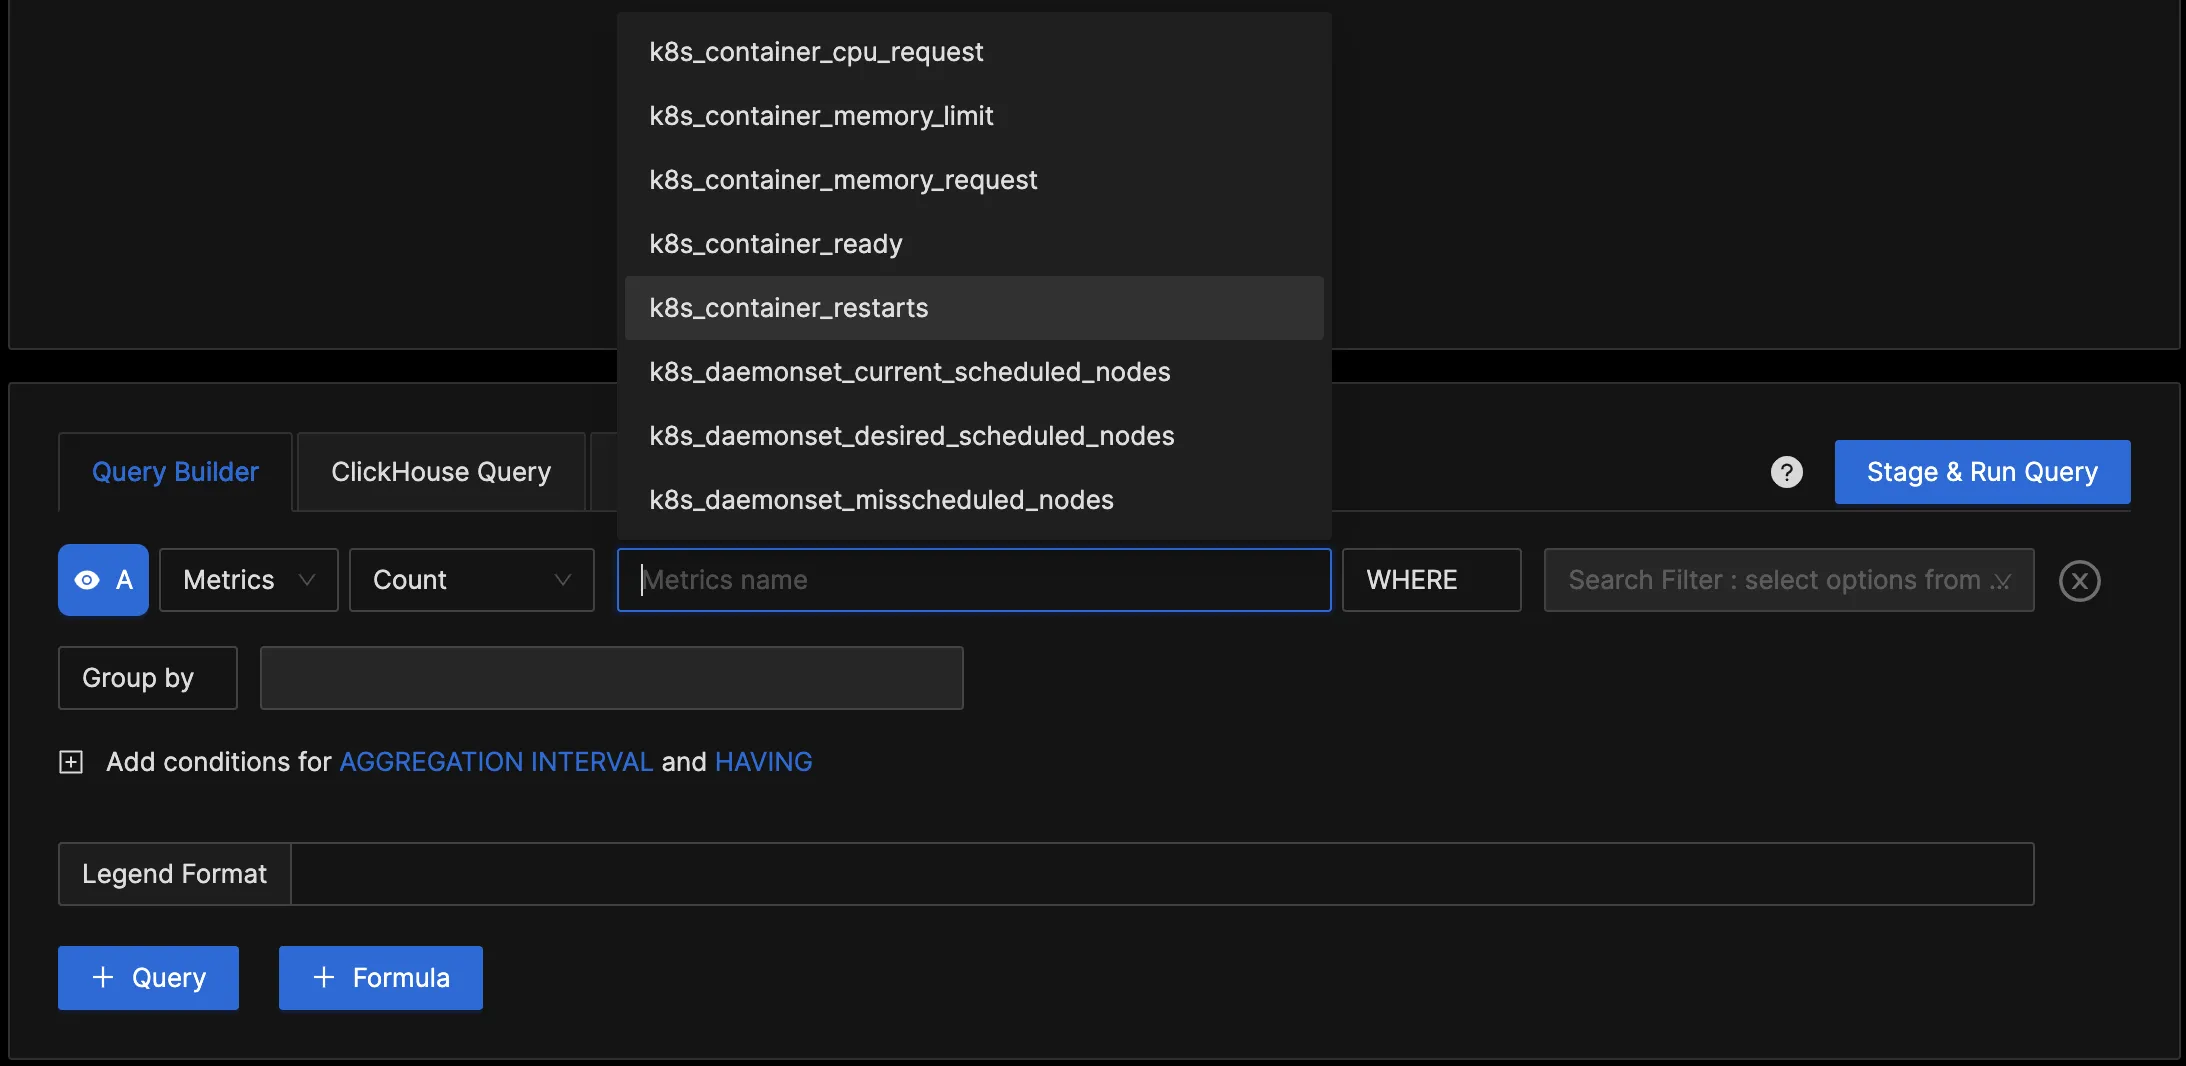The height and width of the screenshot is (1066, 2186).
Task: Switch to Query Builder tab
Action: point(175,472)
